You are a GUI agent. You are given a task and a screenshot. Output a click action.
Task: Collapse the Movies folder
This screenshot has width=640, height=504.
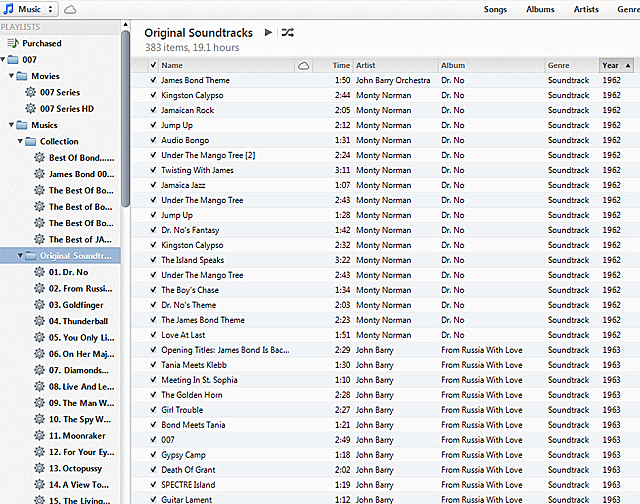pos(11,76)
